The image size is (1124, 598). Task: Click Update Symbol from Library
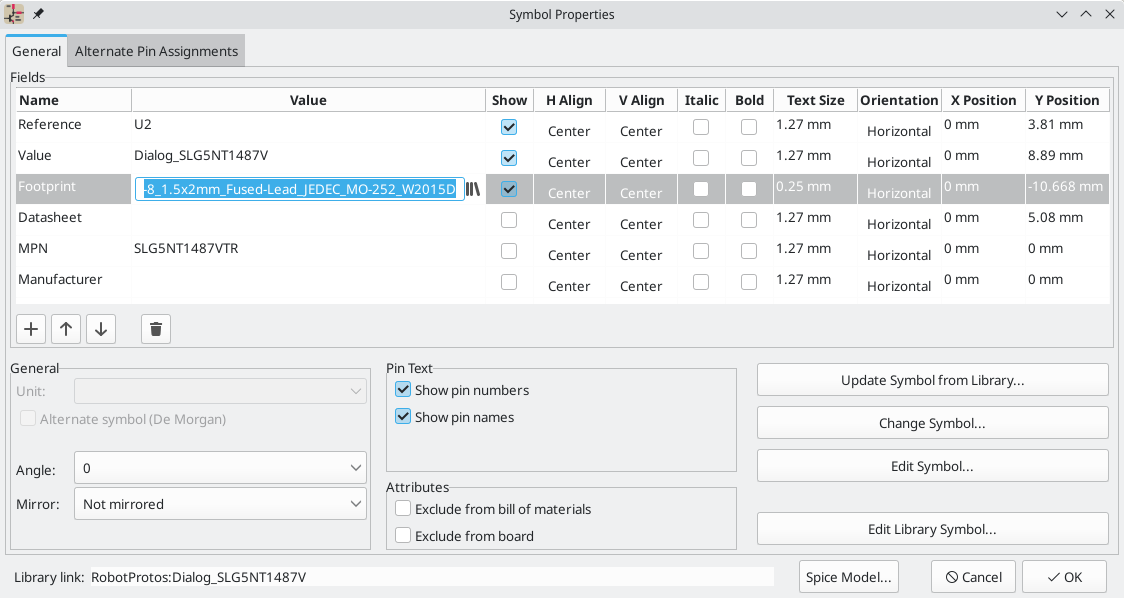[932, 379]
